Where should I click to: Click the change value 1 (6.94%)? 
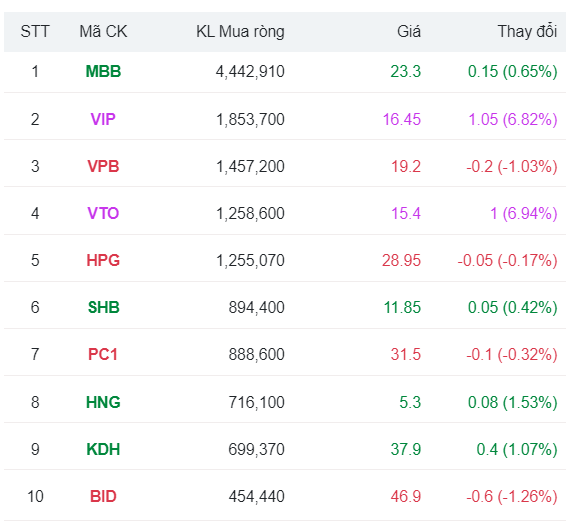pos(524,213)
